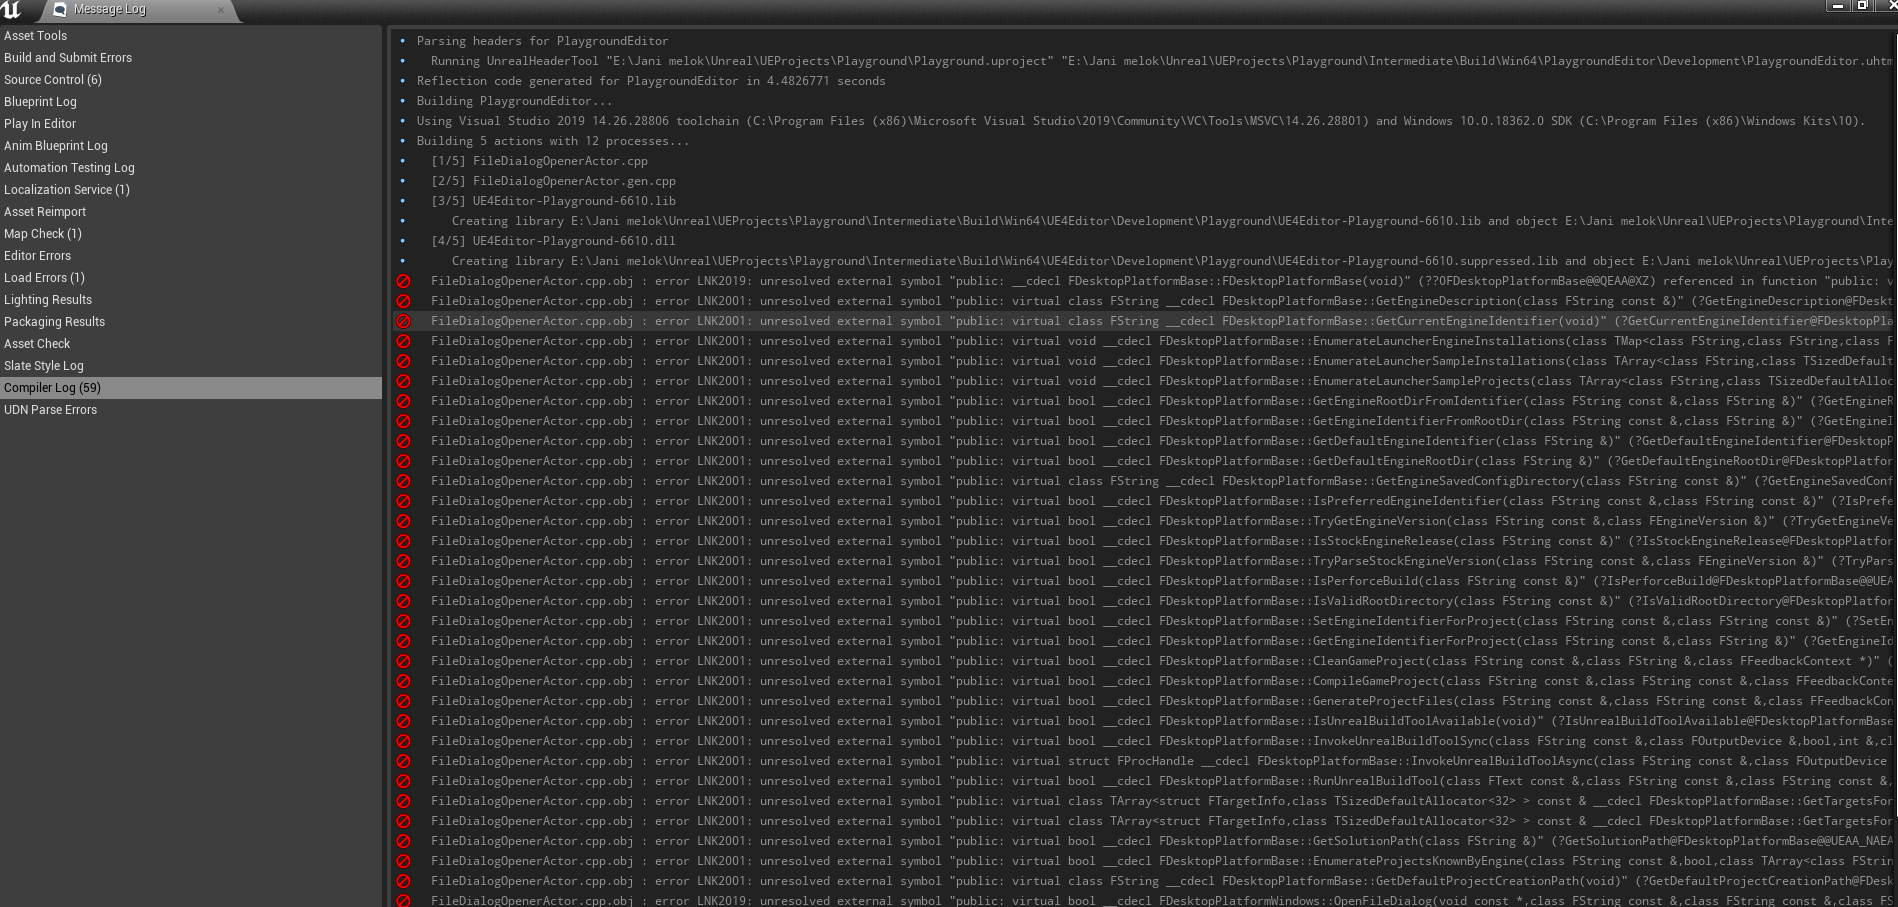Open the Asset Tools log category
The width and height of the screenshot is (1898, 907).
click(36, 36)
